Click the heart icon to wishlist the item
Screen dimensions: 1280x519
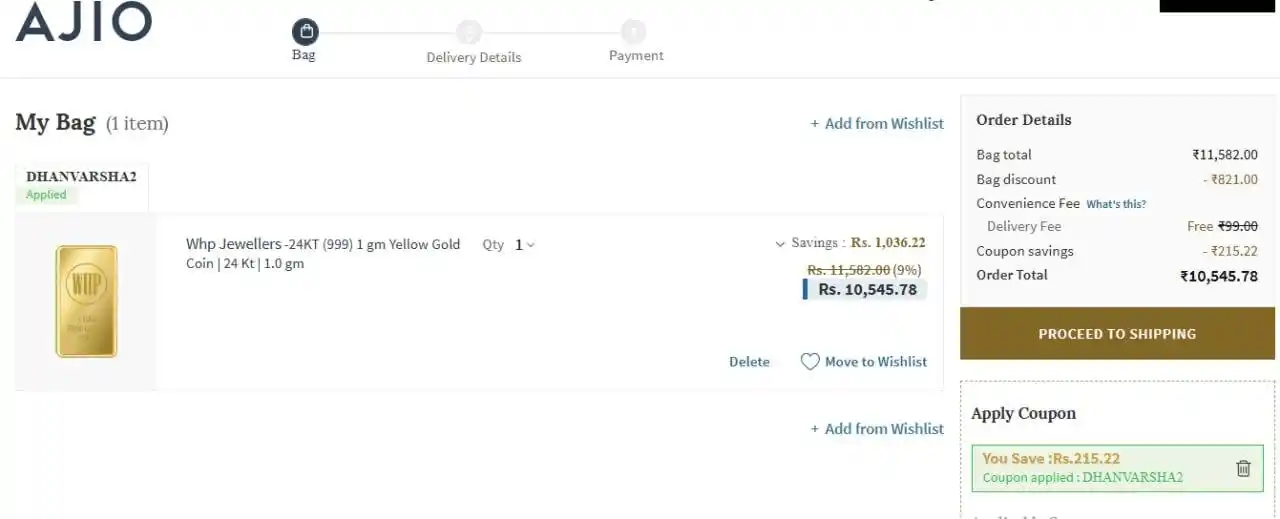pos(810,362)
